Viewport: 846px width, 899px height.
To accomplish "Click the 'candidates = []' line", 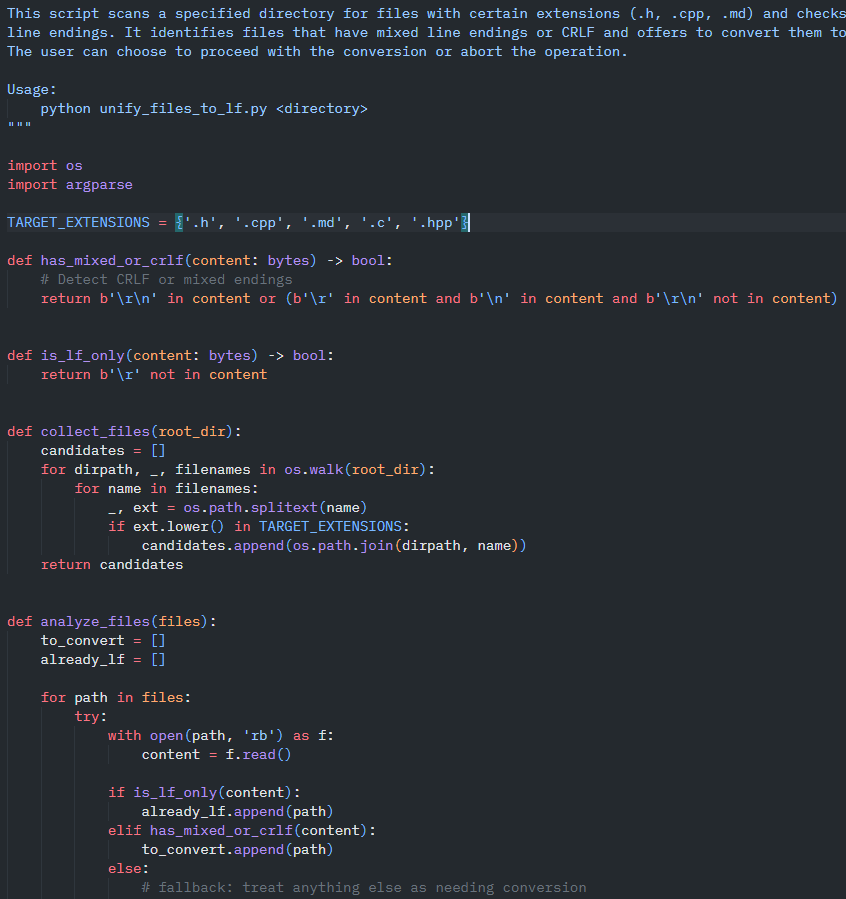I will pos(103,451).
